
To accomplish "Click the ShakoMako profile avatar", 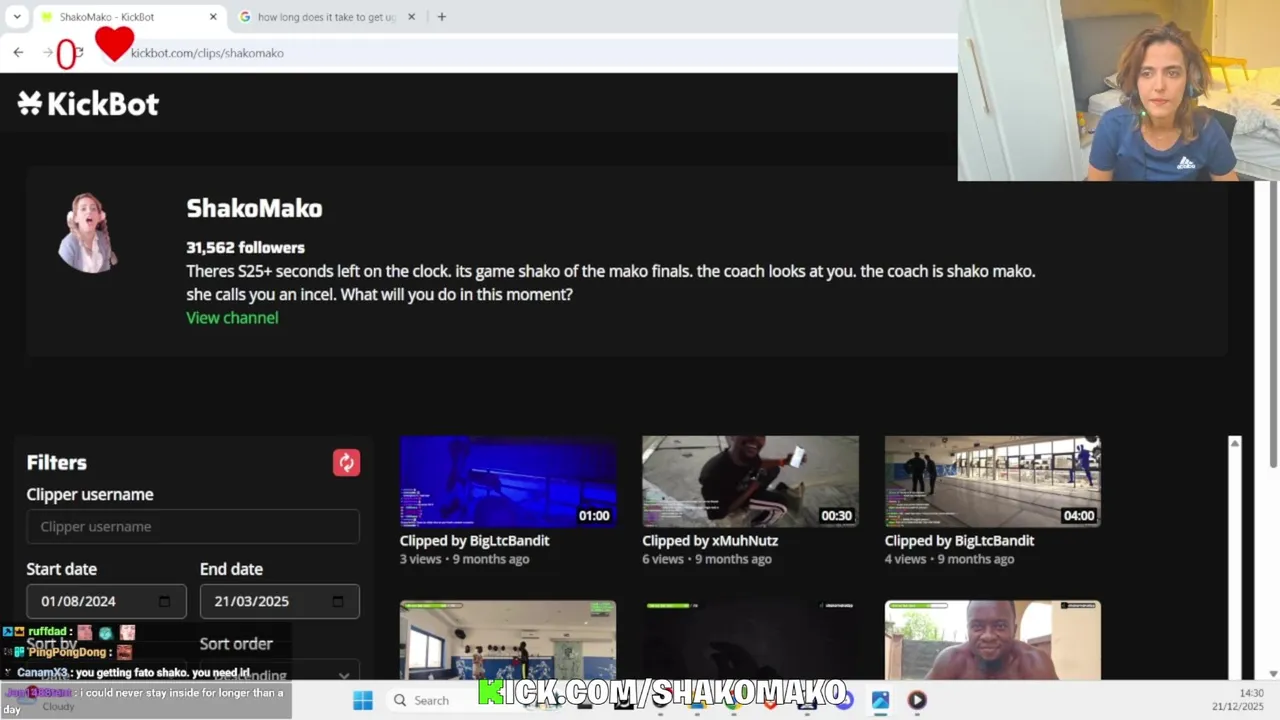I will click(x=87, y=233).
